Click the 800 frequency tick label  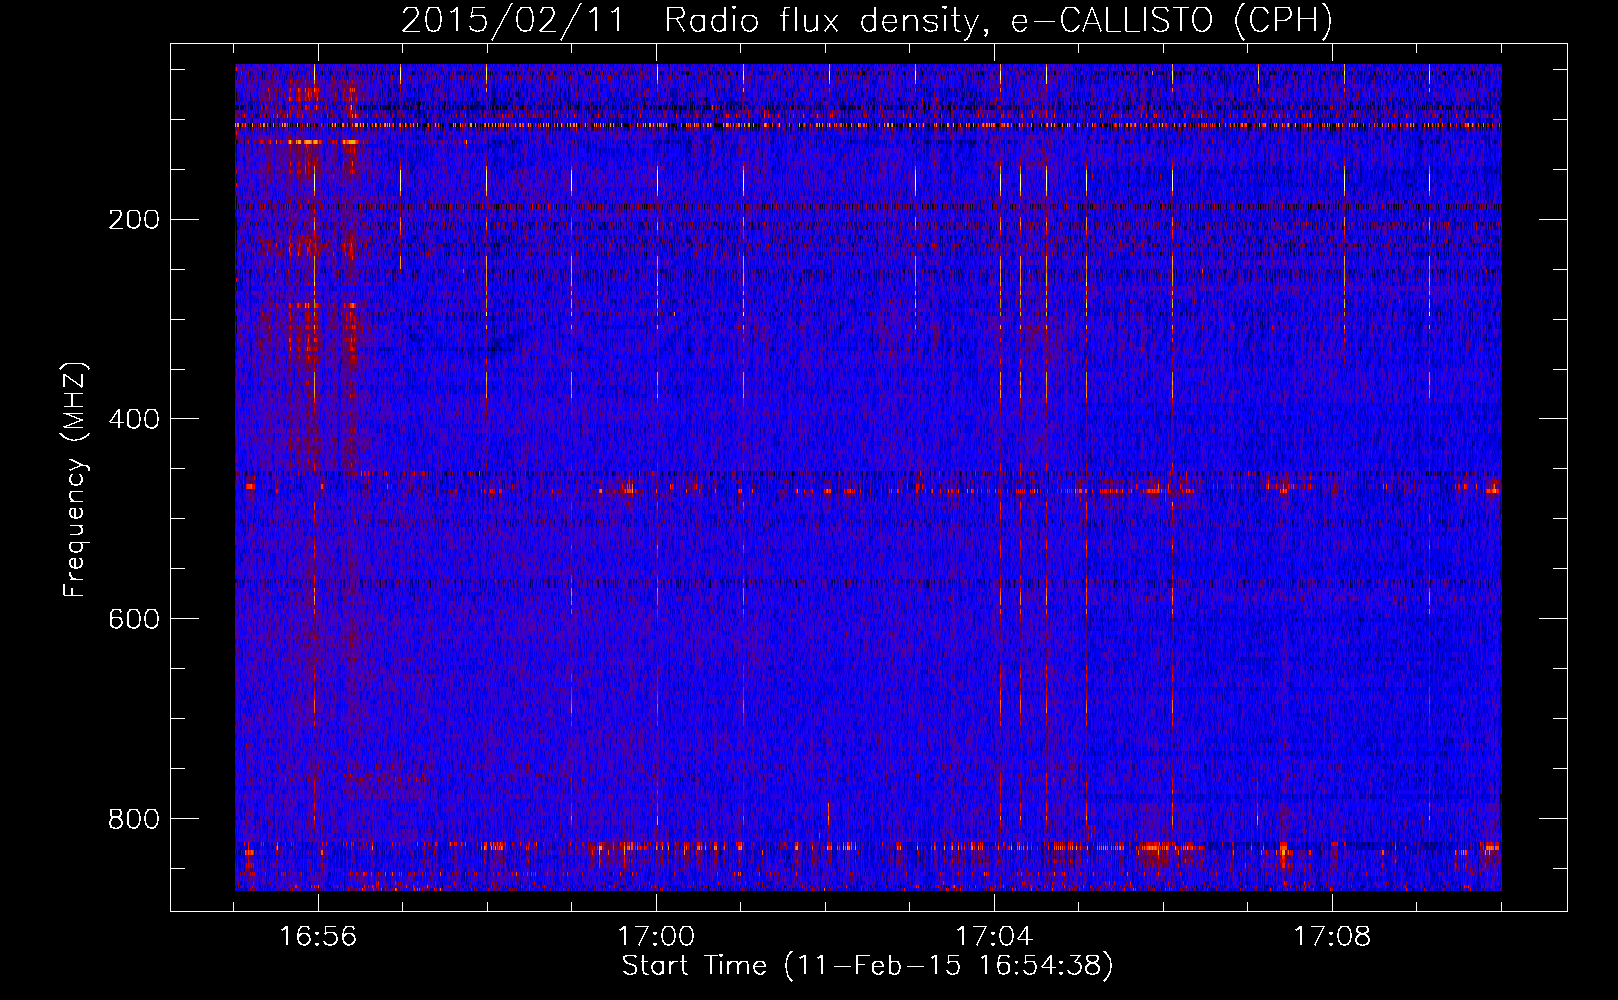pyautogui.click(x=133, y=819)
